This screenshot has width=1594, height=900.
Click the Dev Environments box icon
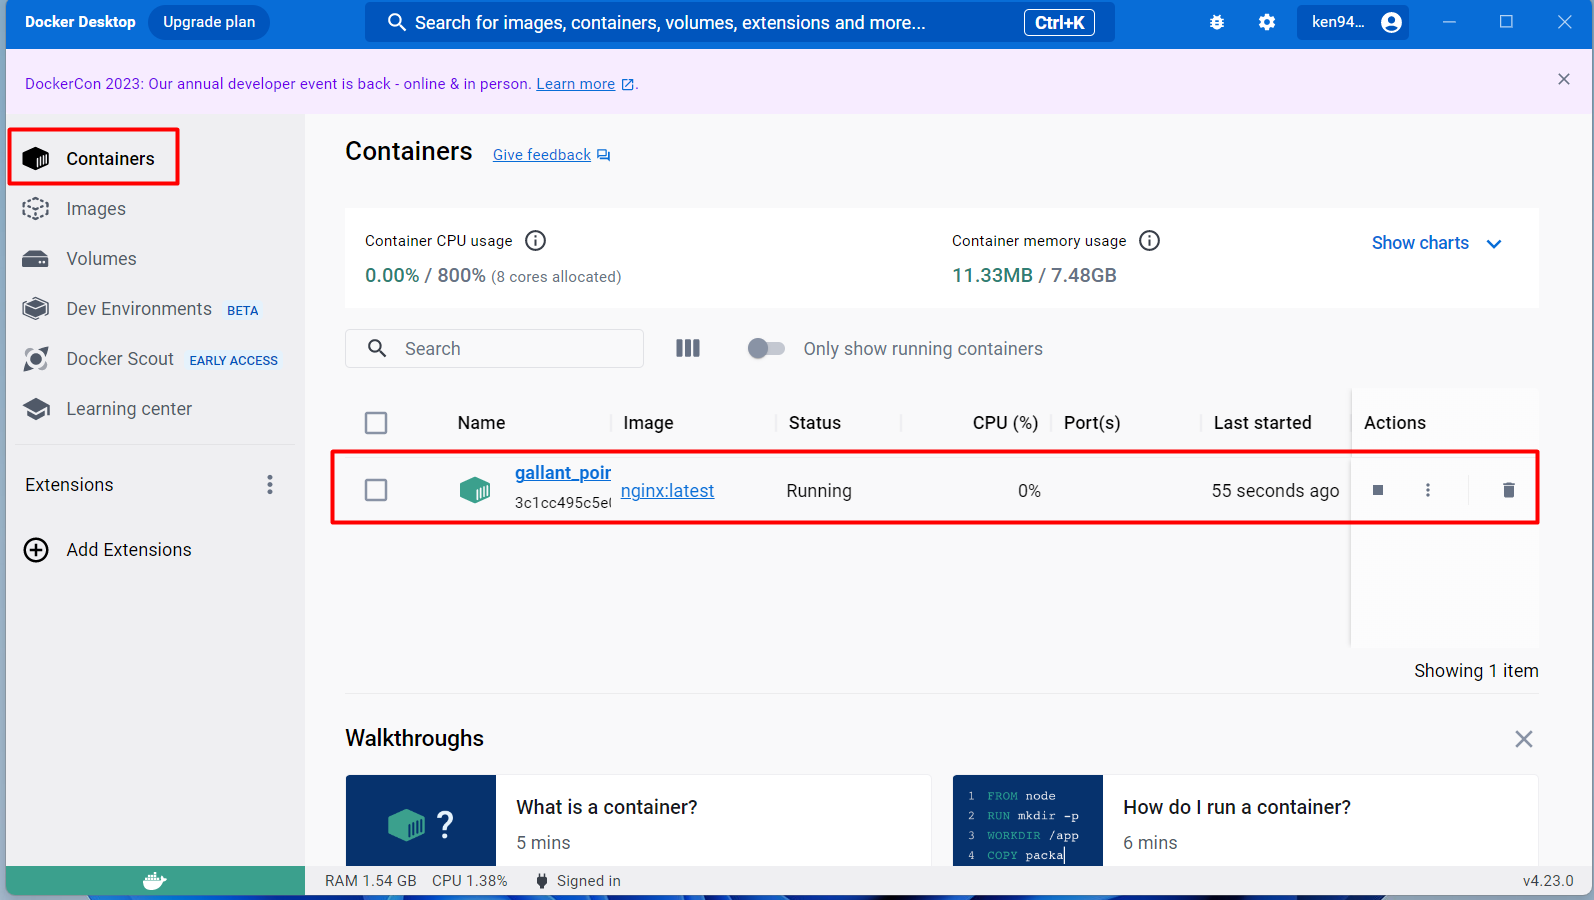click(x=36, y=309)
